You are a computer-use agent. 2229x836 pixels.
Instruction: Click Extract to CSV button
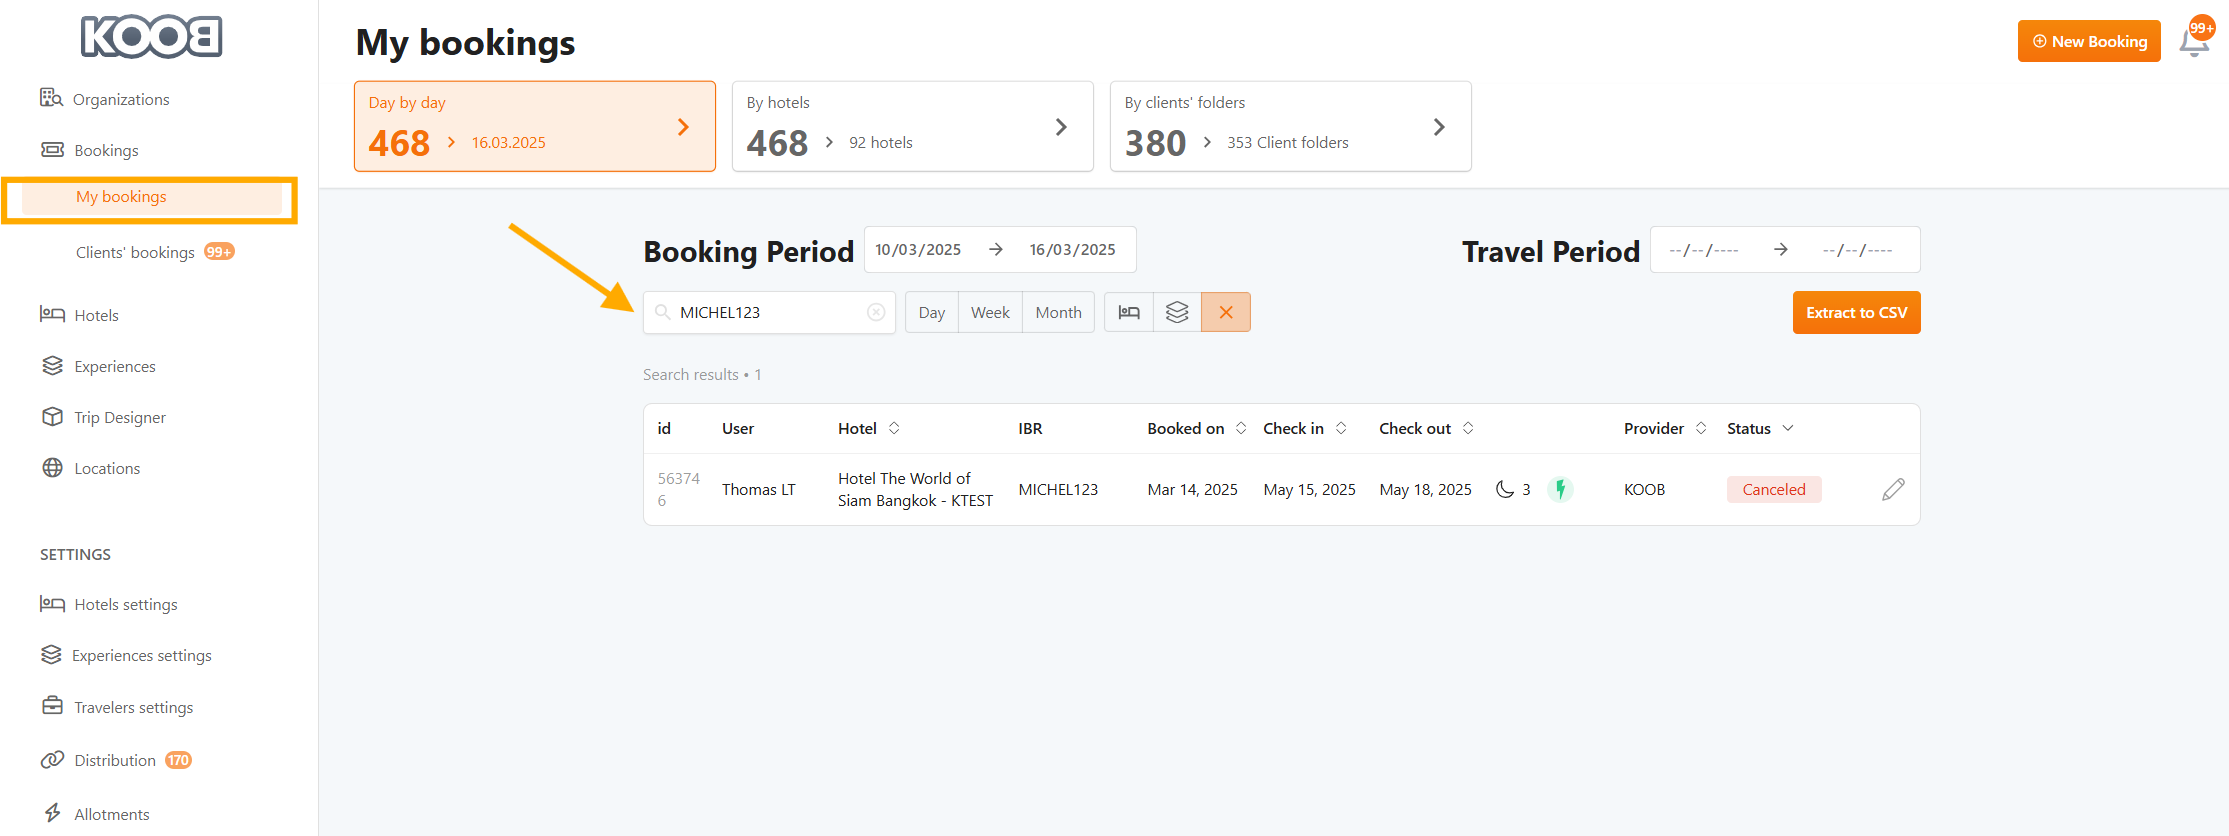click(1856, 312)
